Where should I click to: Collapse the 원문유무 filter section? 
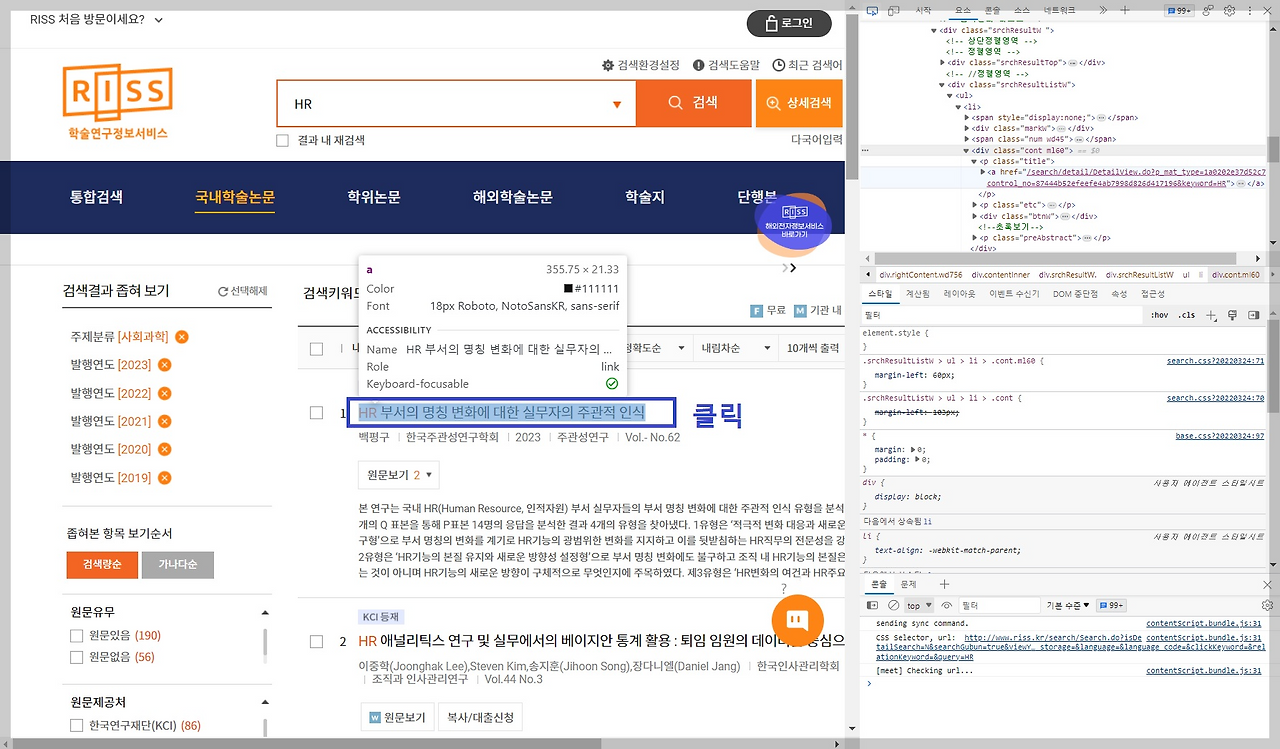point(265,612)
